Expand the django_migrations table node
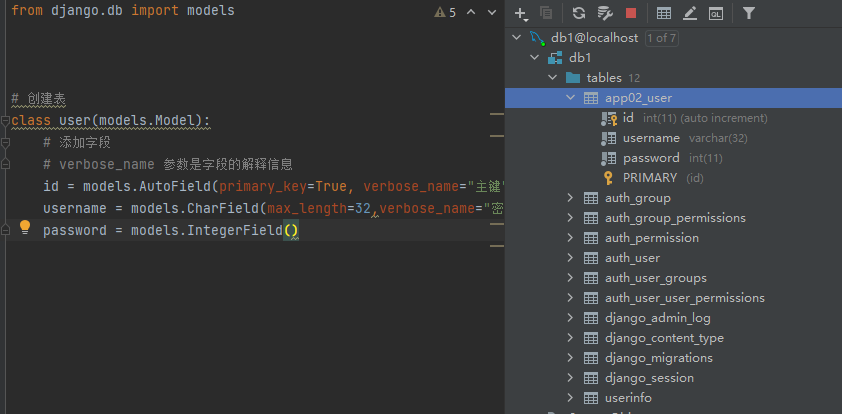Image resolution: width=842 pixels, height=414 pixels. coord(570,358)
